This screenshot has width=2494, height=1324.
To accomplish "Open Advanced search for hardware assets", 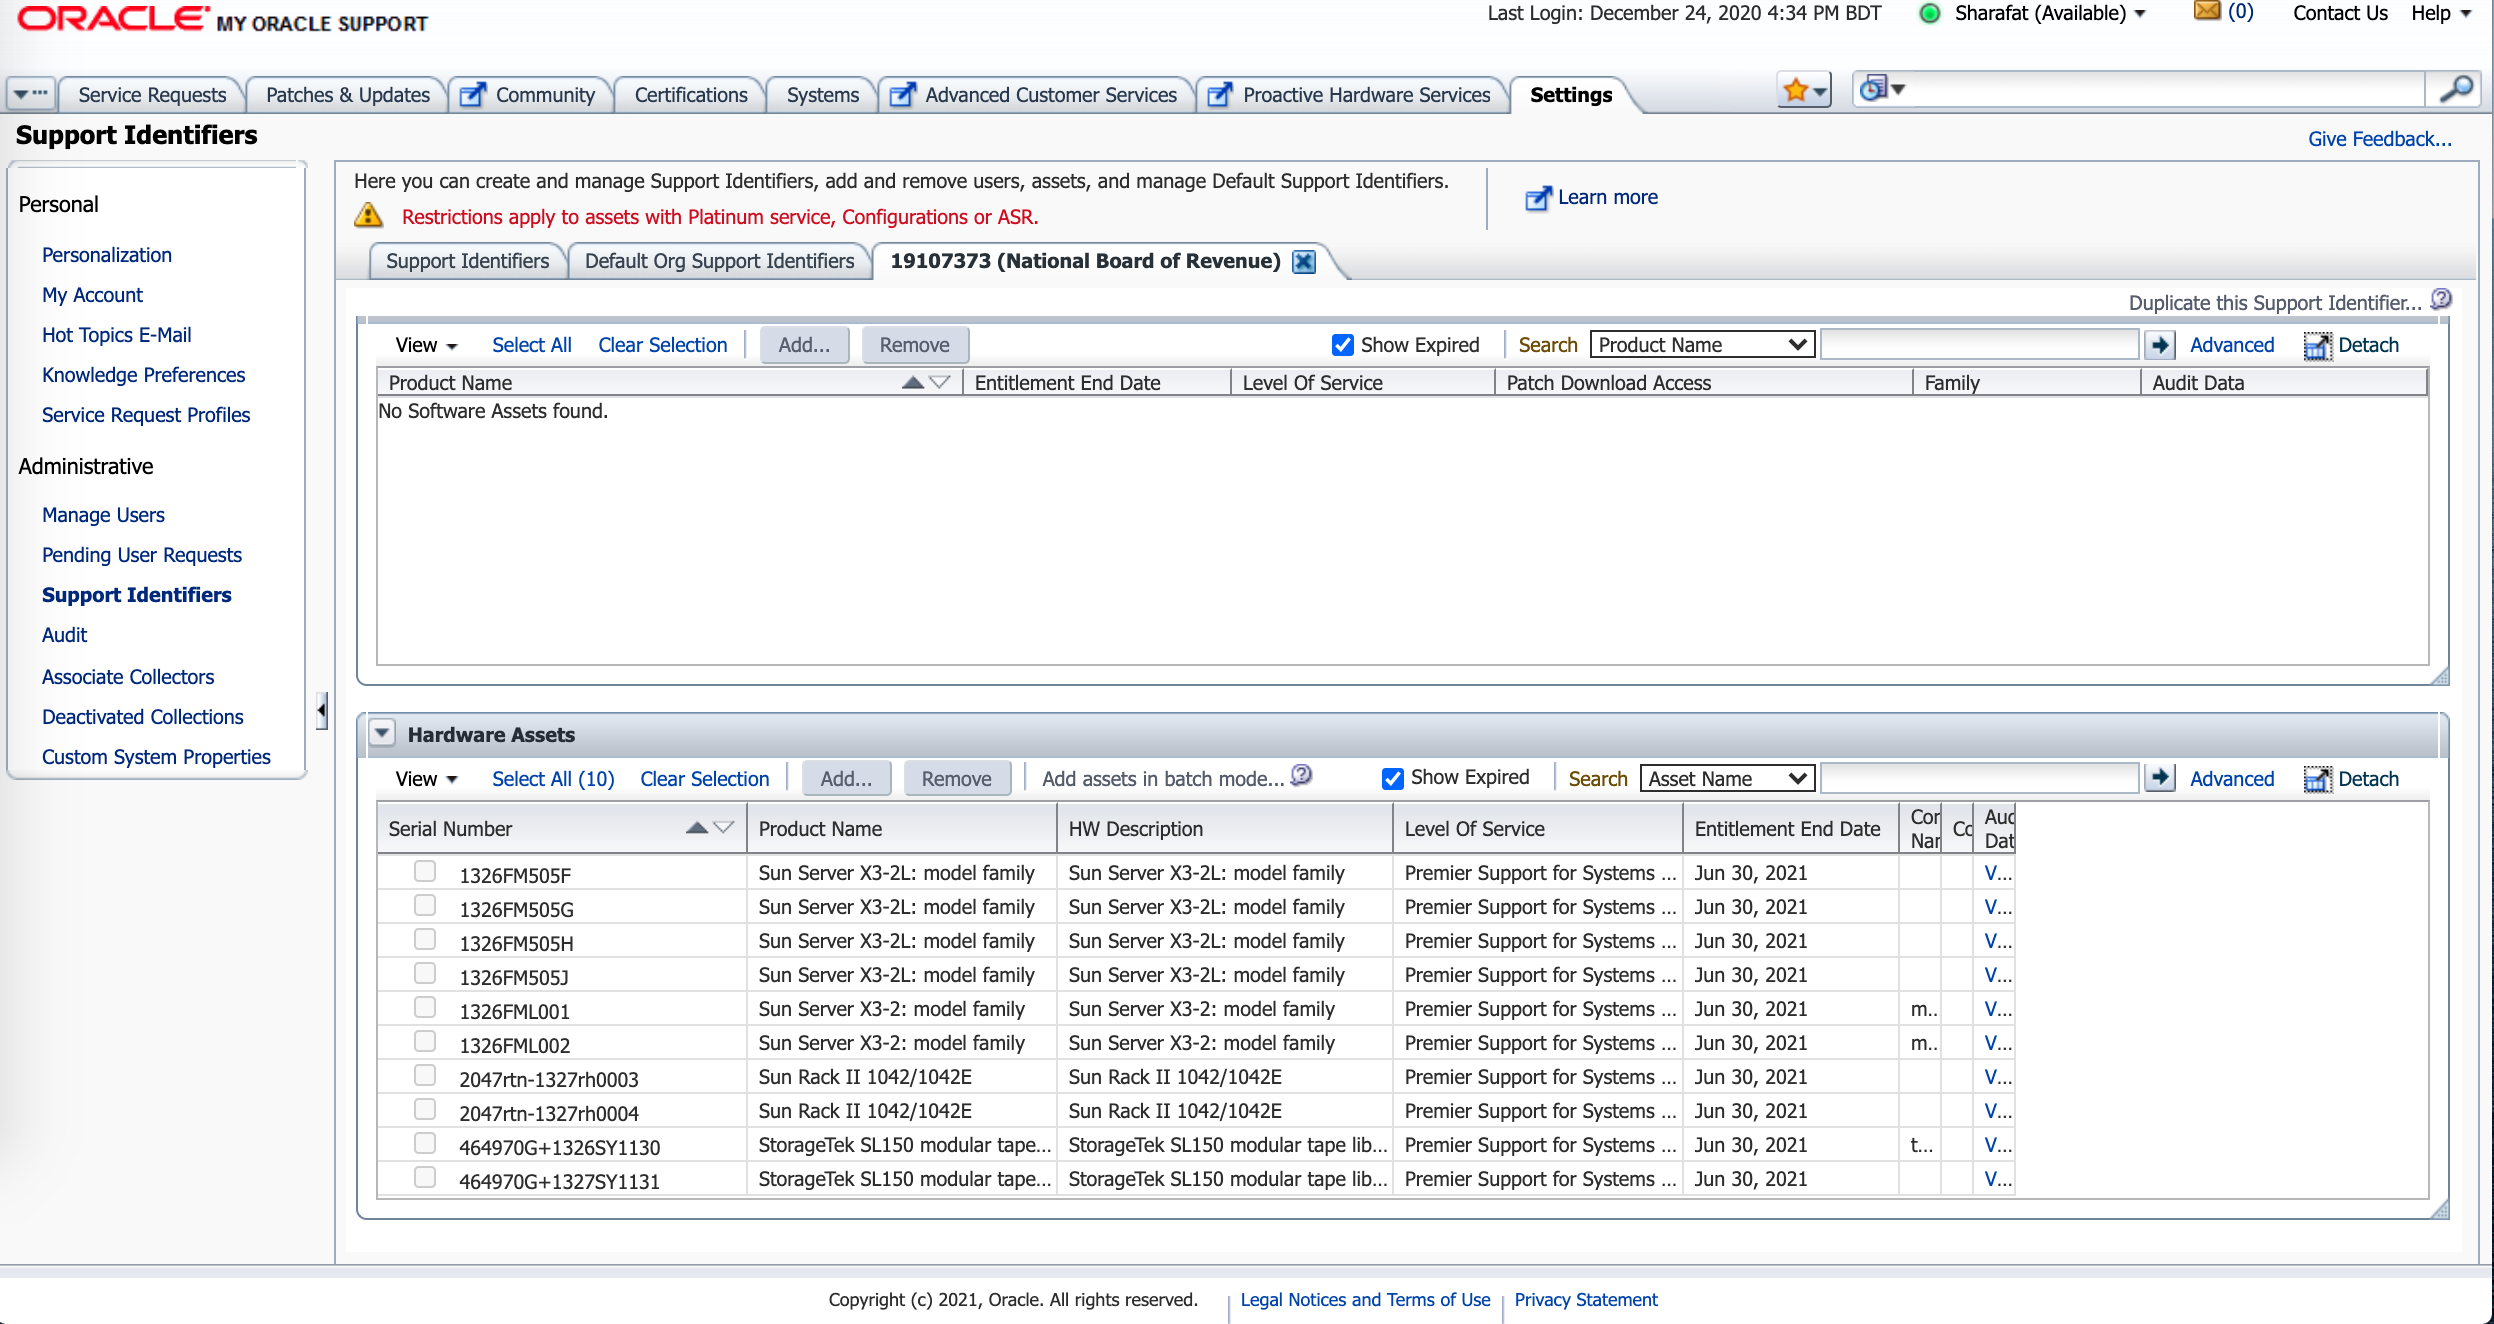I will point(2231,779).
